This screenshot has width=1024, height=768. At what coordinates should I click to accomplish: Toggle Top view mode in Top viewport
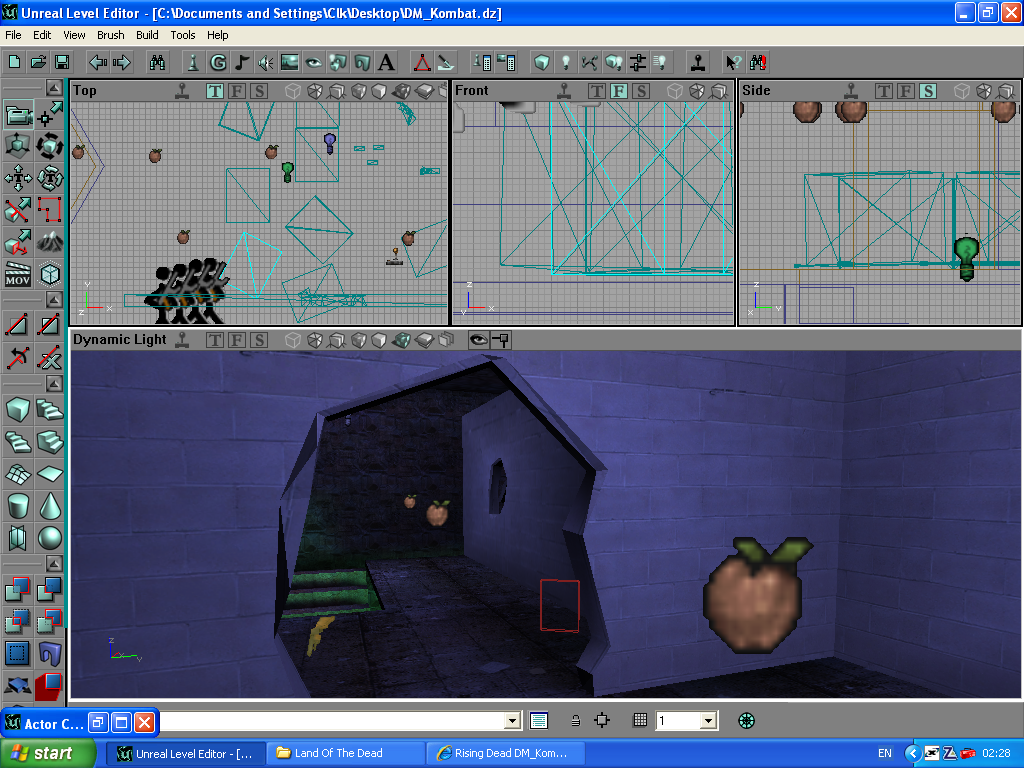[215, 91]
